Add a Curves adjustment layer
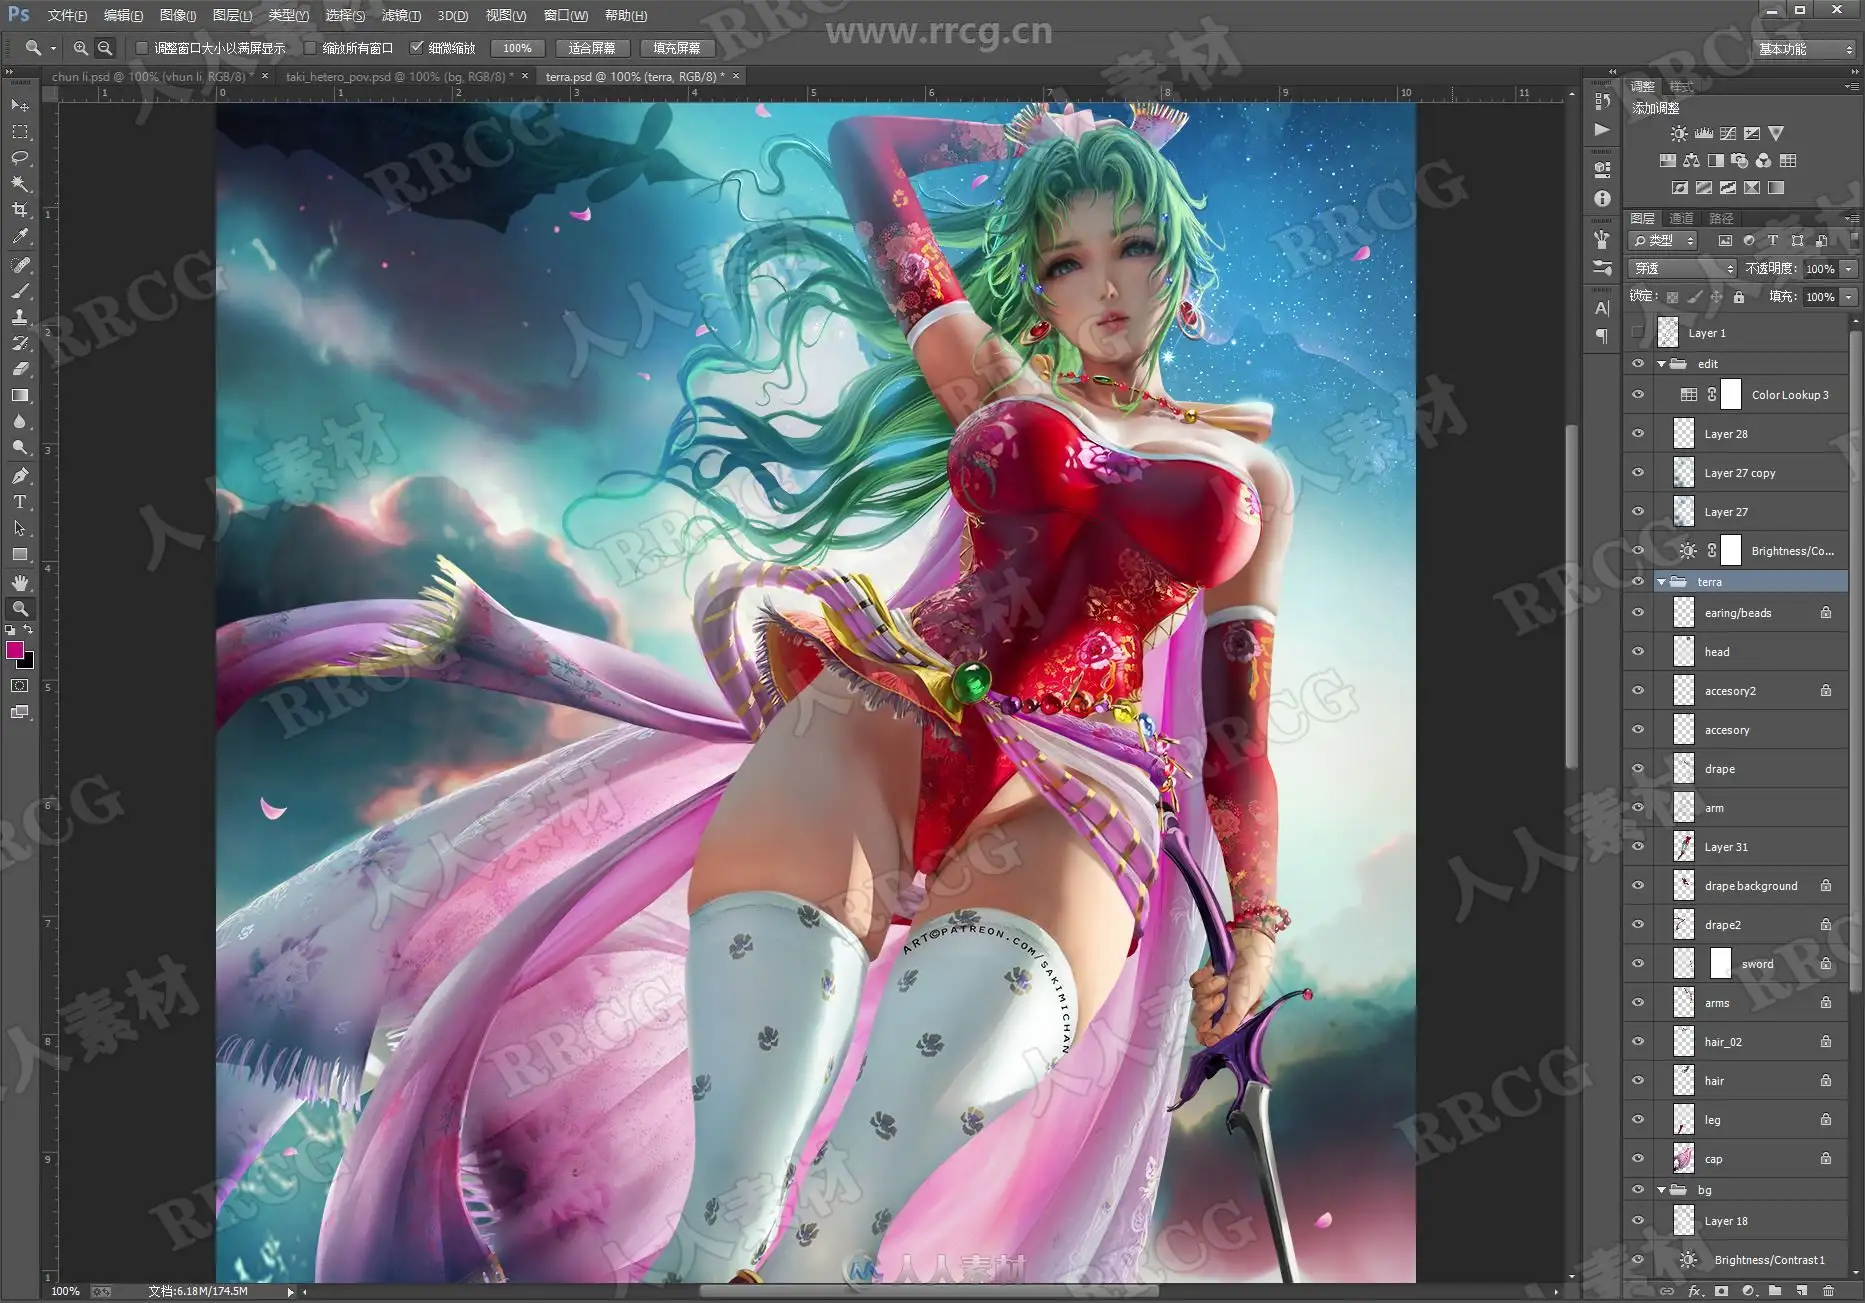The image size is (1865, 1303). pos(1727,133)
